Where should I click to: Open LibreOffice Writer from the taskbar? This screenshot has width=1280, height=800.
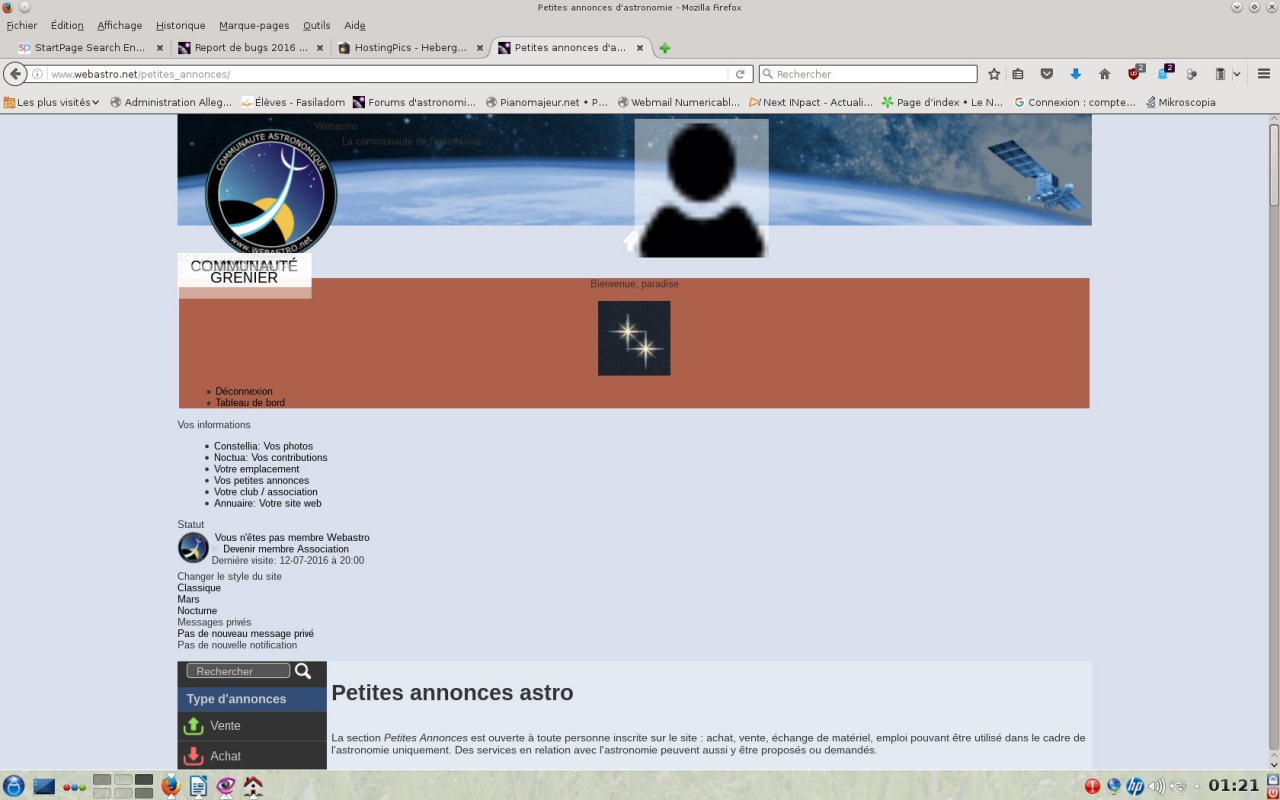pyautogui.click(x=199, y=786)
